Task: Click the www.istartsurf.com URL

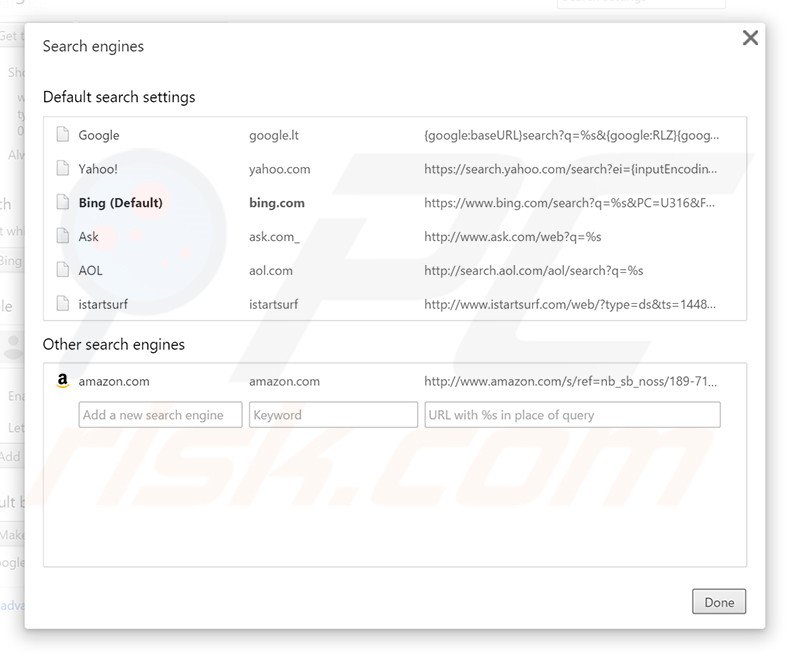Action: [x=570, y=304]
